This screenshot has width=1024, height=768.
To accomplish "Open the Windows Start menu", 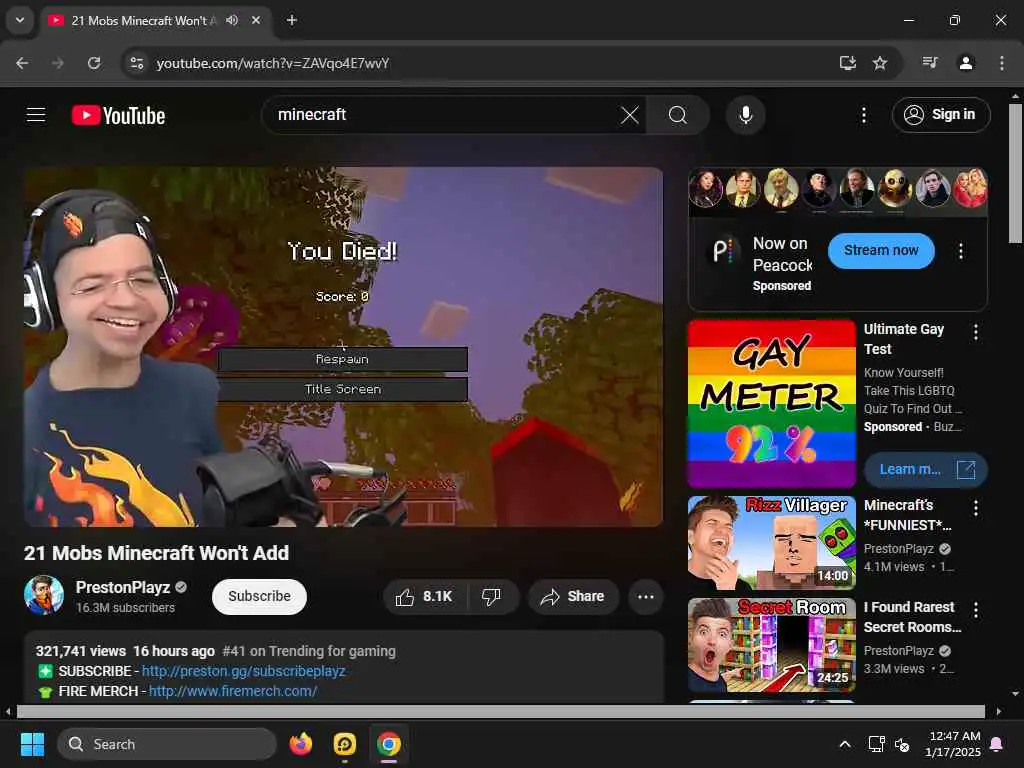I will point(32,744).
